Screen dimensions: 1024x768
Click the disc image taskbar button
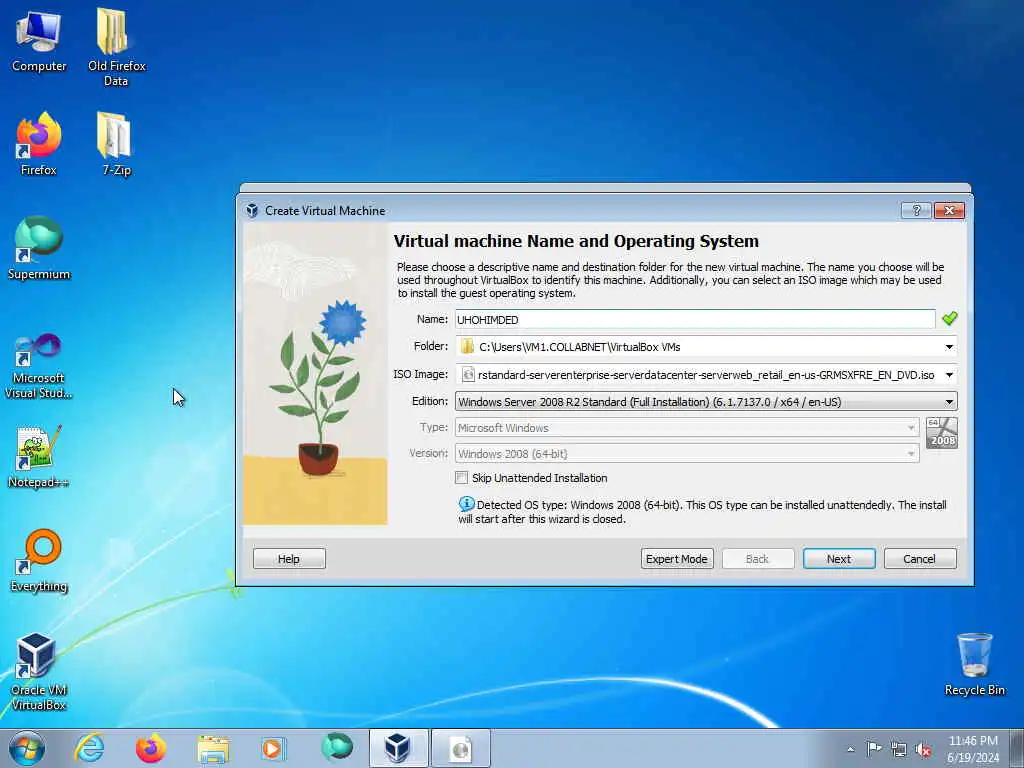[x=460, y=748]
